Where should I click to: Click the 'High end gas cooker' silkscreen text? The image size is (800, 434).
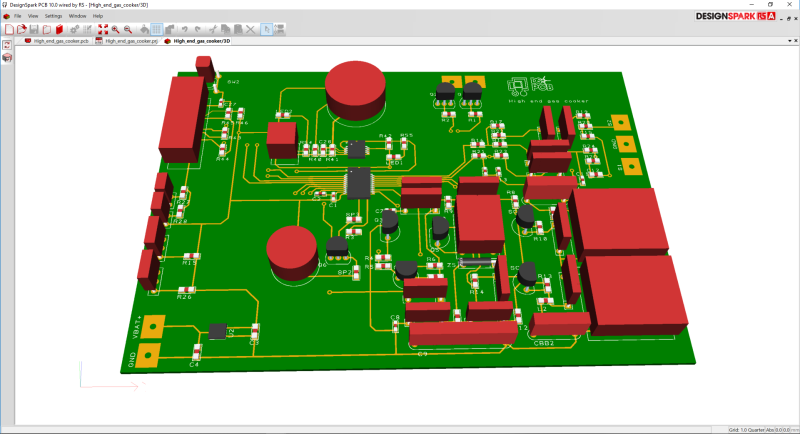coord(548,101)
